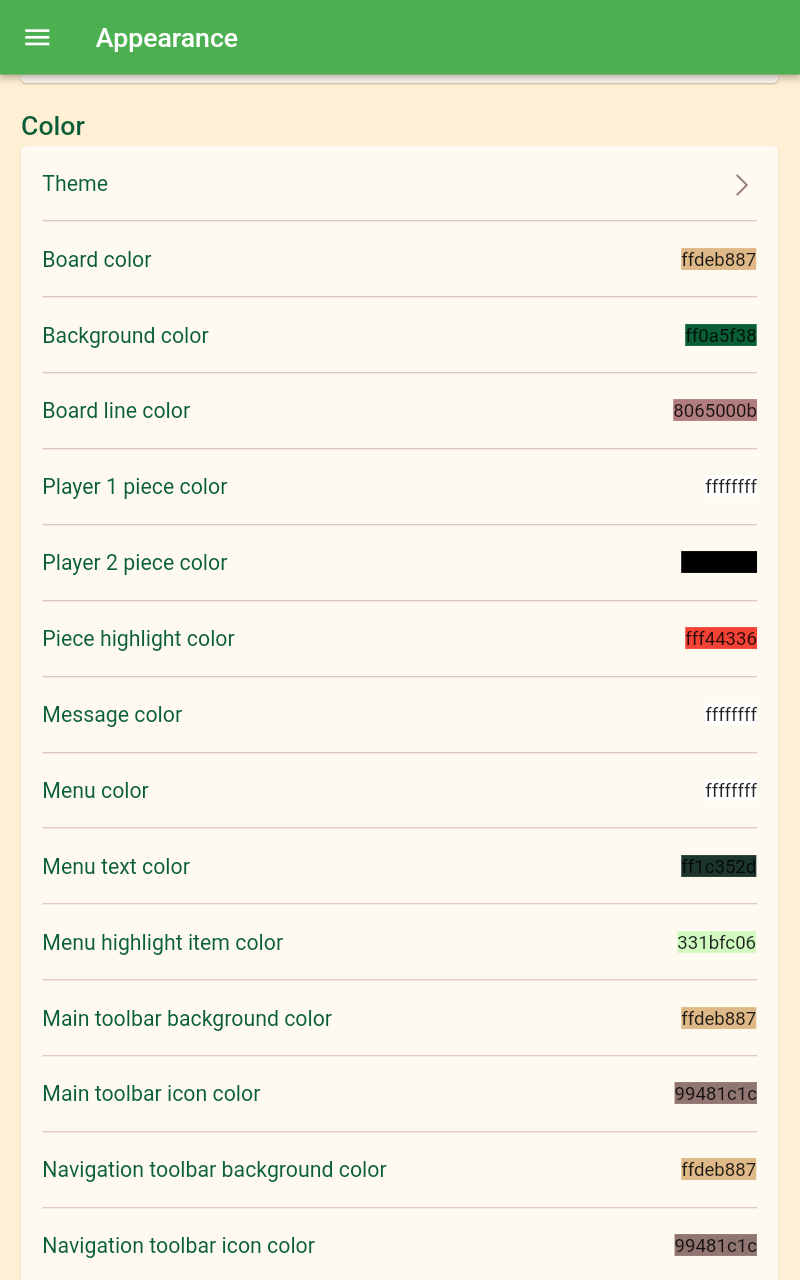This screenshot has width=800, height=1280.
Task: Open Main toolbar background color swatch
Action: (718, 1019)
